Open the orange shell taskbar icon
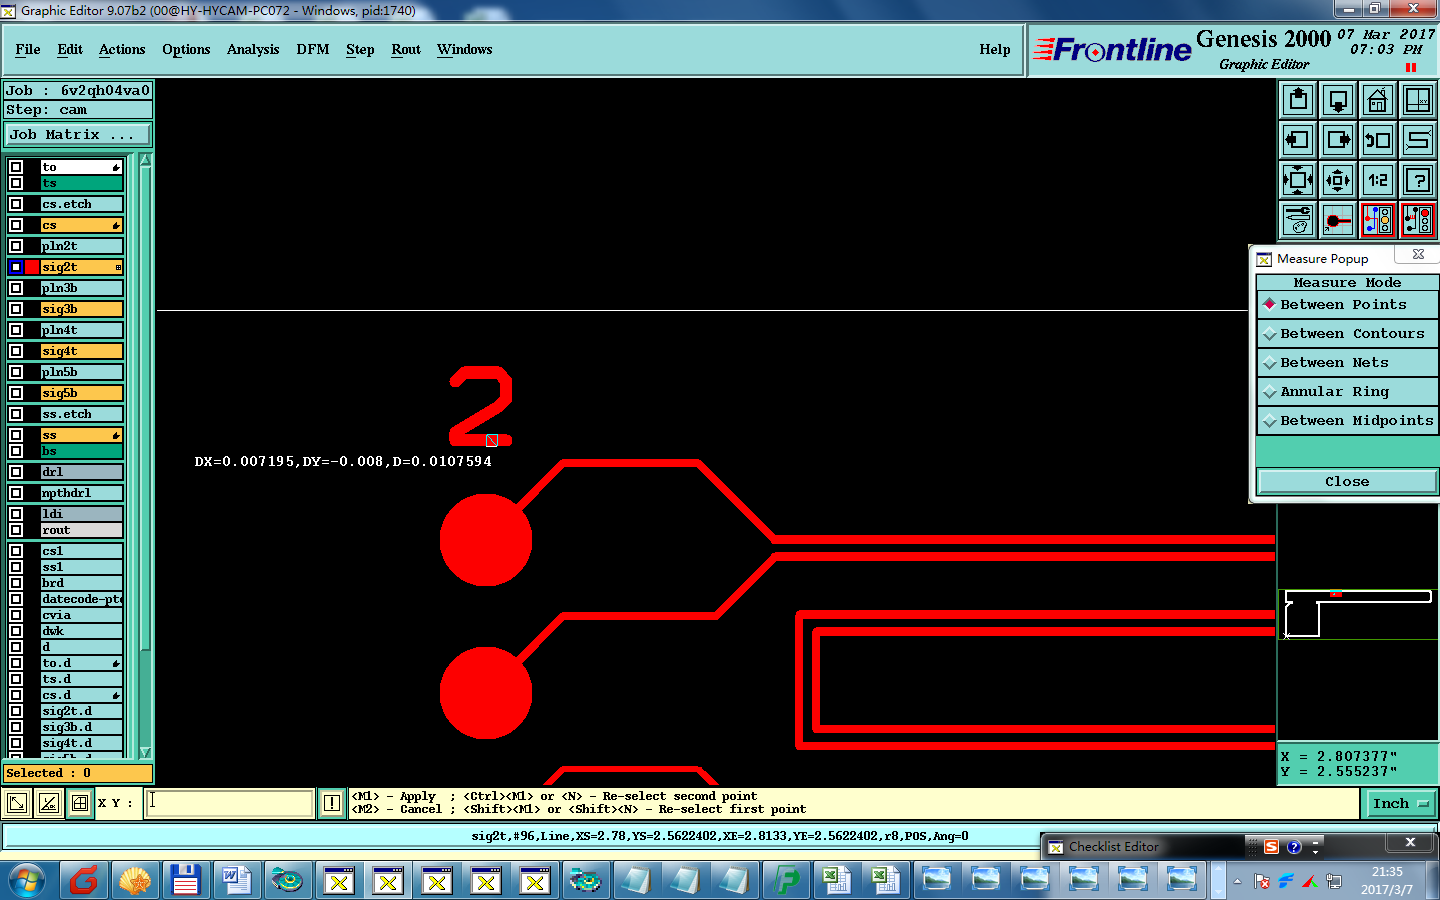This screenshot has height=900, width=1440. tap(135, 880)
